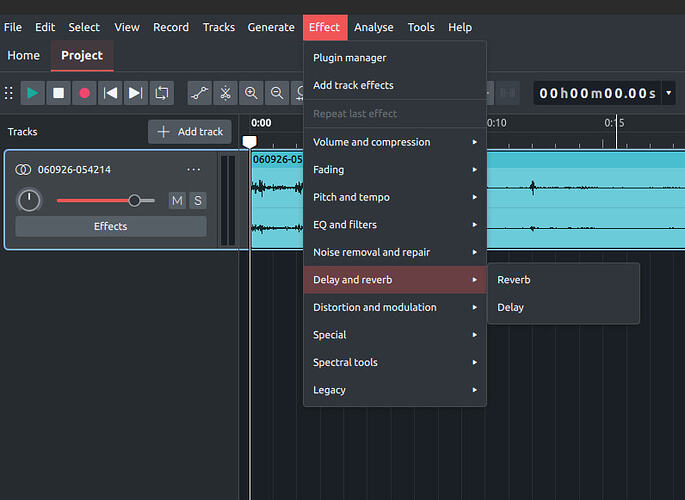The height and width of the screenshot is (500, 685).
Task: Expand the Fading submenu
Action: click(395, 169)
